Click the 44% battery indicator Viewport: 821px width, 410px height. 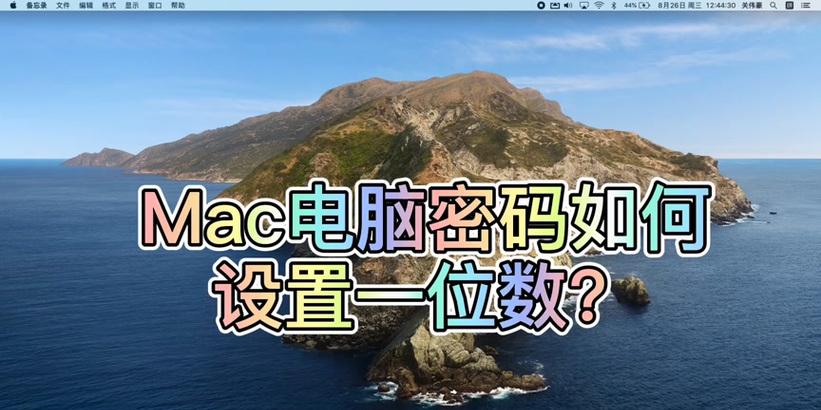[637, 5]
